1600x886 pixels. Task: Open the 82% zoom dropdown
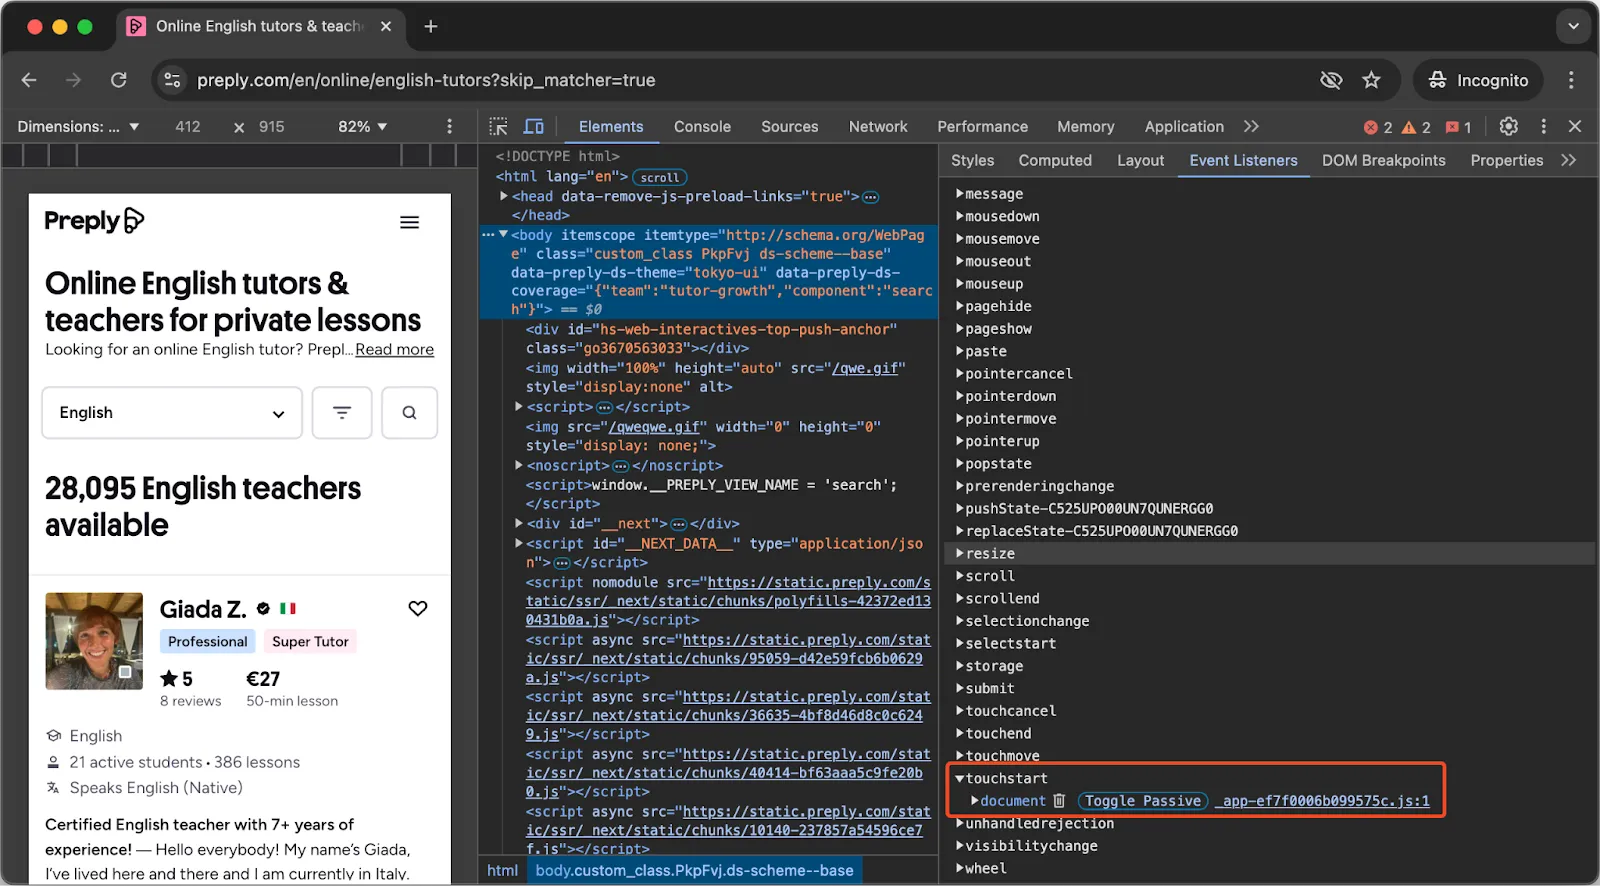362,126
